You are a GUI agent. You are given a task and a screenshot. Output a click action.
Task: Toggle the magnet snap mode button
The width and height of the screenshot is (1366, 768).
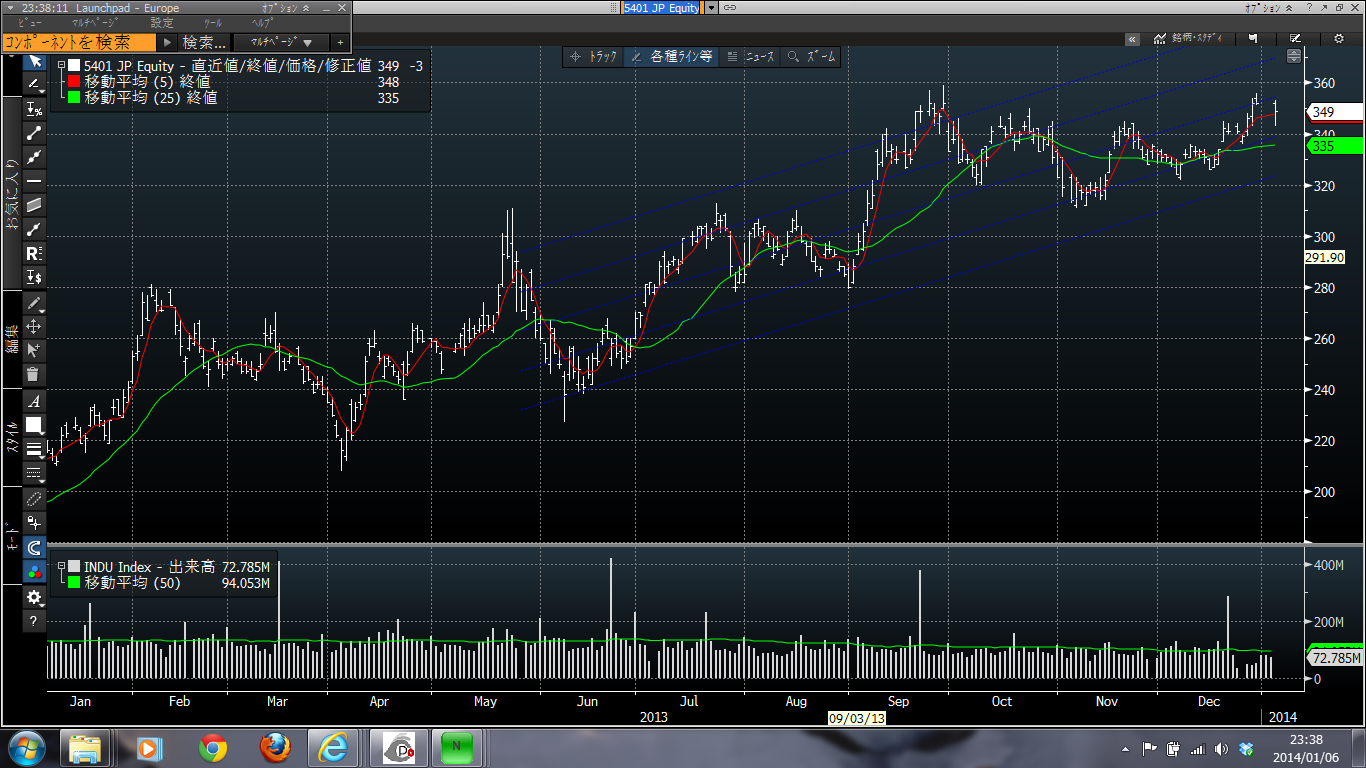(34, 548)
